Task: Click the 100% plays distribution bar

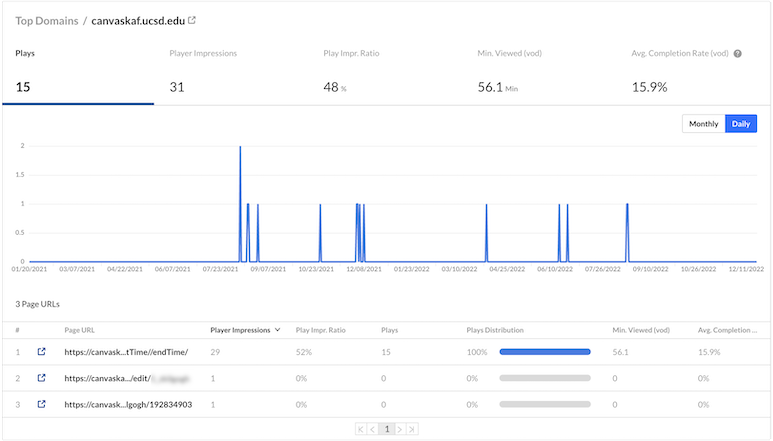Action: (x=545, y=352)
